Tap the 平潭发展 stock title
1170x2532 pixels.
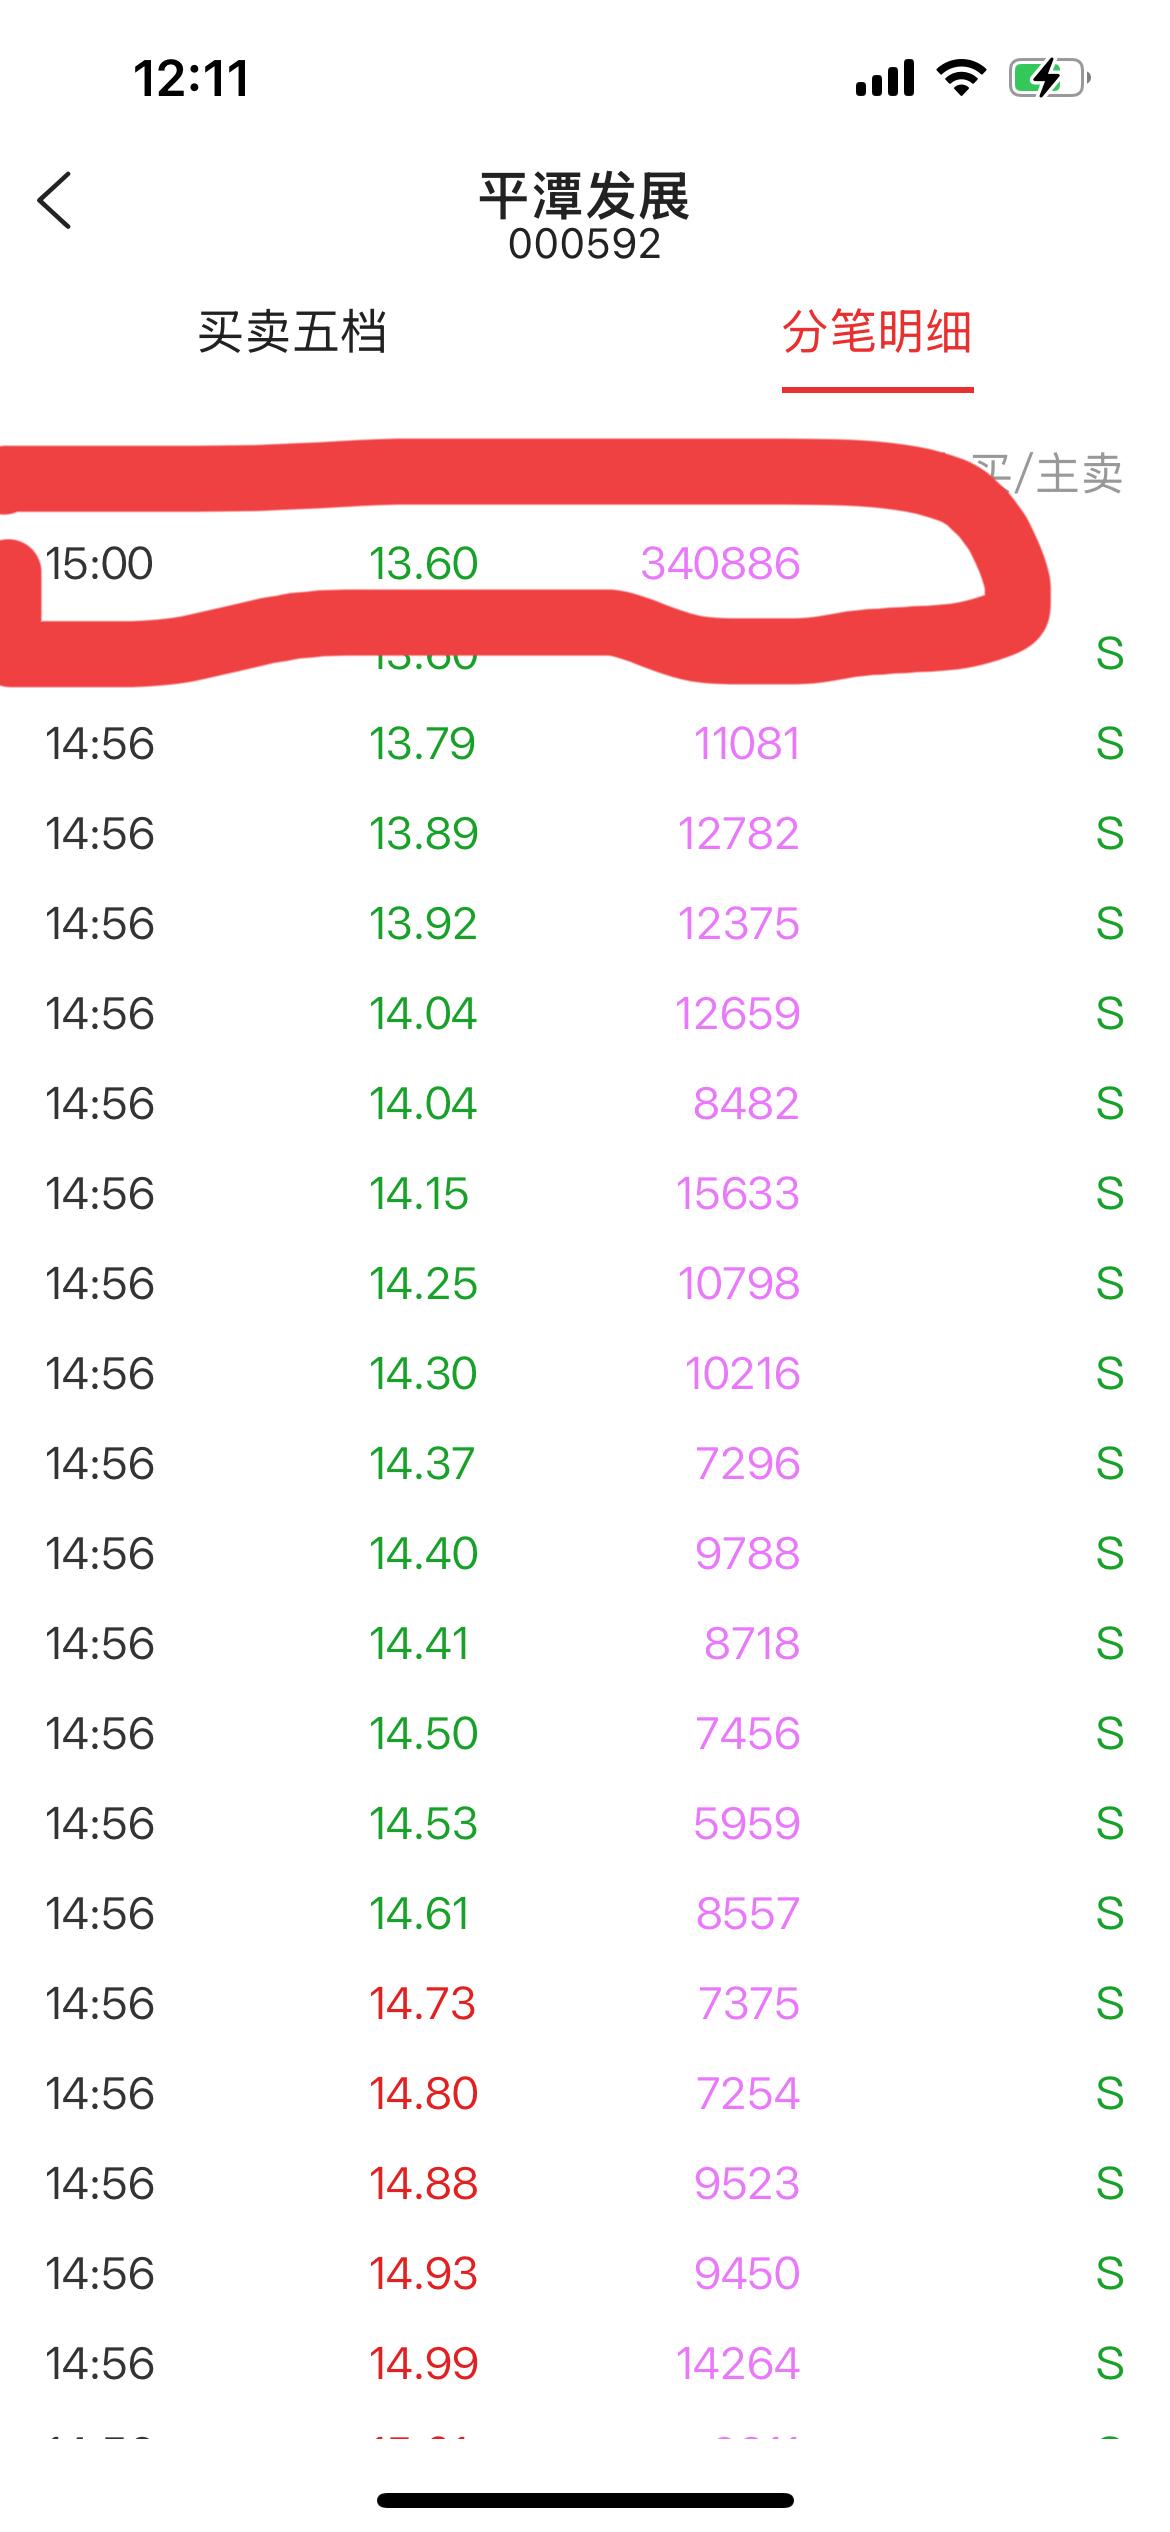[585, 196]
